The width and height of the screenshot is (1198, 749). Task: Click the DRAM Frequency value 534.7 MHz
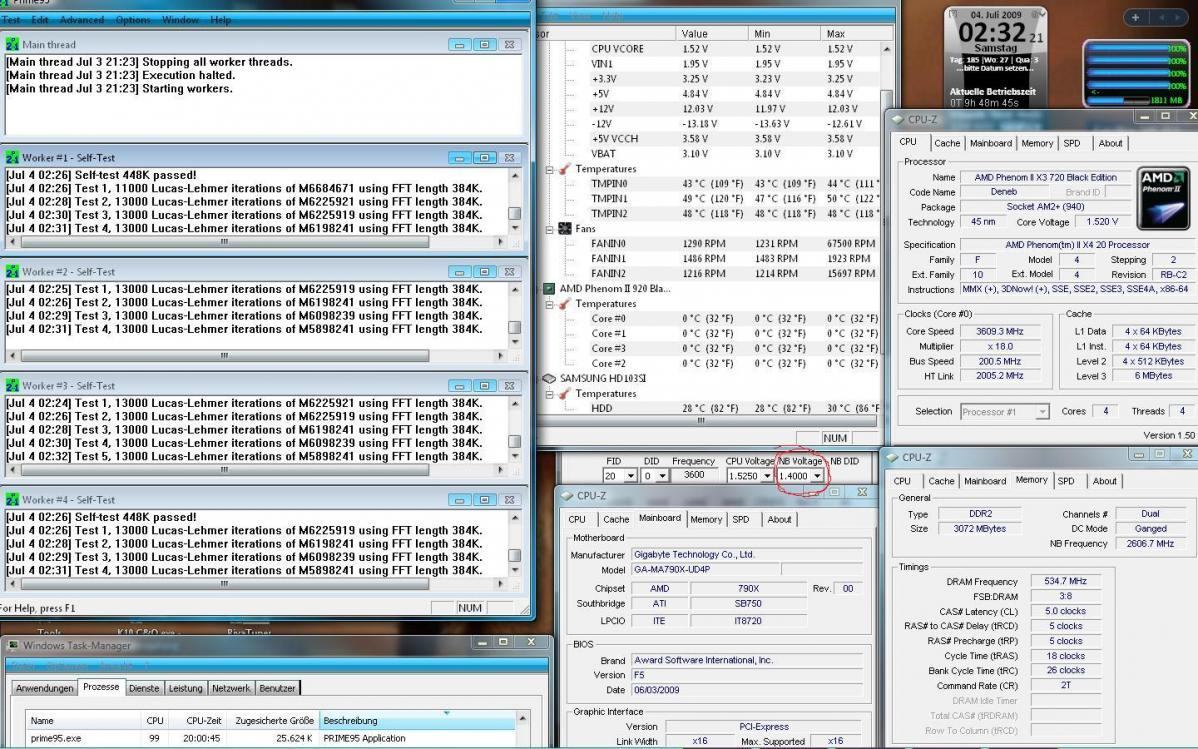point(1066,581)
